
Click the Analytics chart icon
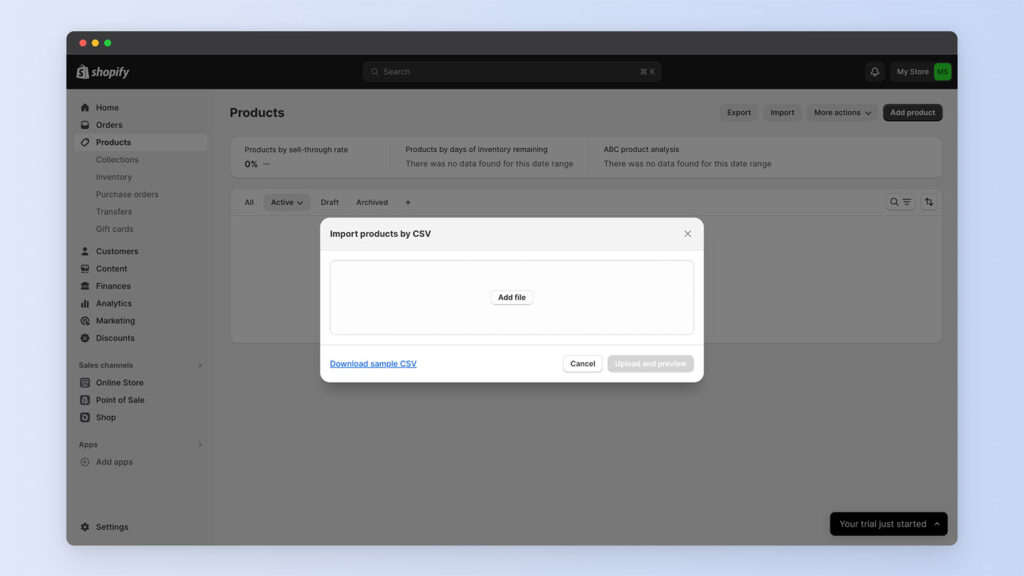point(85,304)
